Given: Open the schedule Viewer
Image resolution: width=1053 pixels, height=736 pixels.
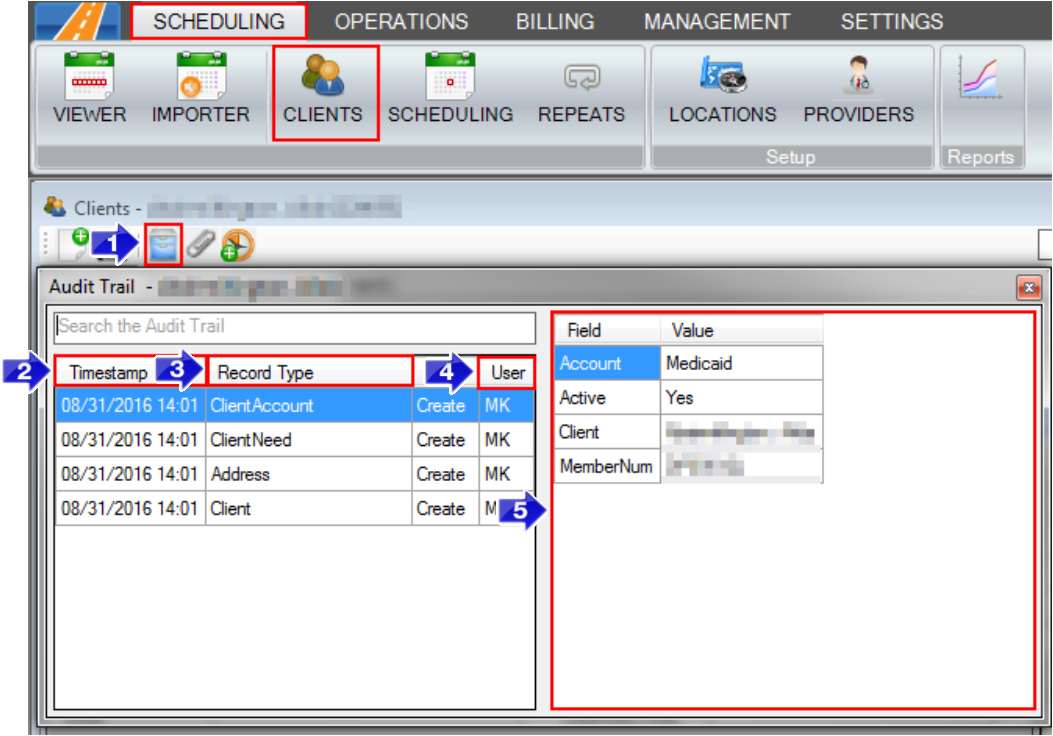Looking at the screenshot, I should coord(88,90).
